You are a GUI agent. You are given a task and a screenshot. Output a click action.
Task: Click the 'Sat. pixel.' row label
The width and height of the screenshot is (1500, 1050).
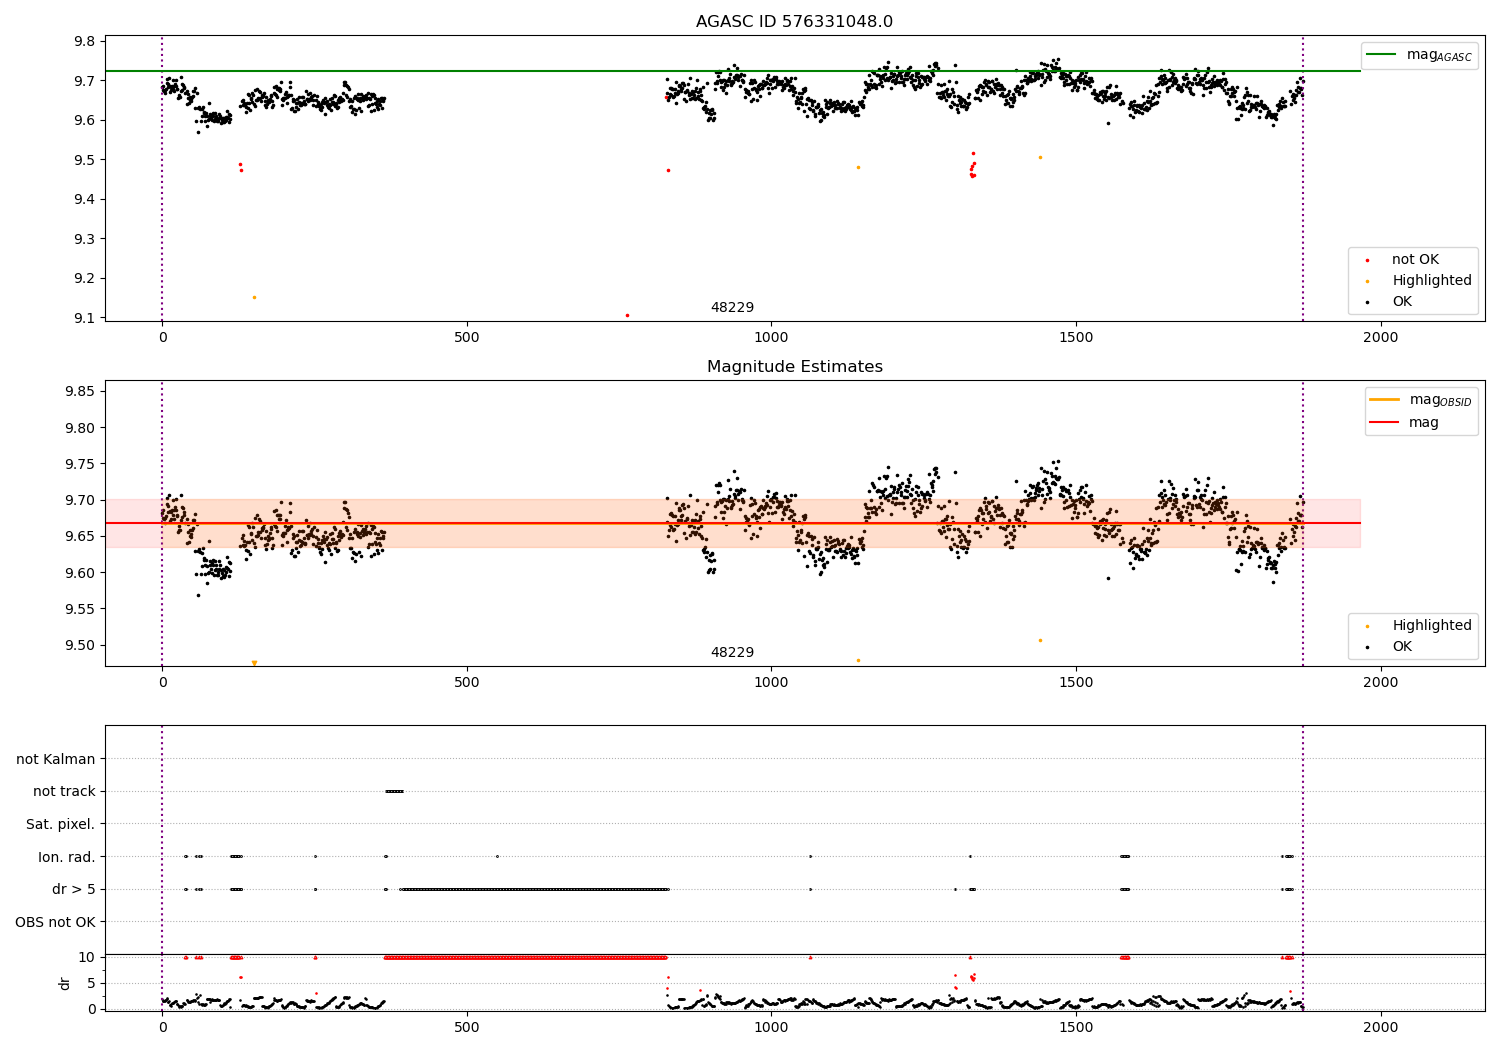tap(61, 825)
